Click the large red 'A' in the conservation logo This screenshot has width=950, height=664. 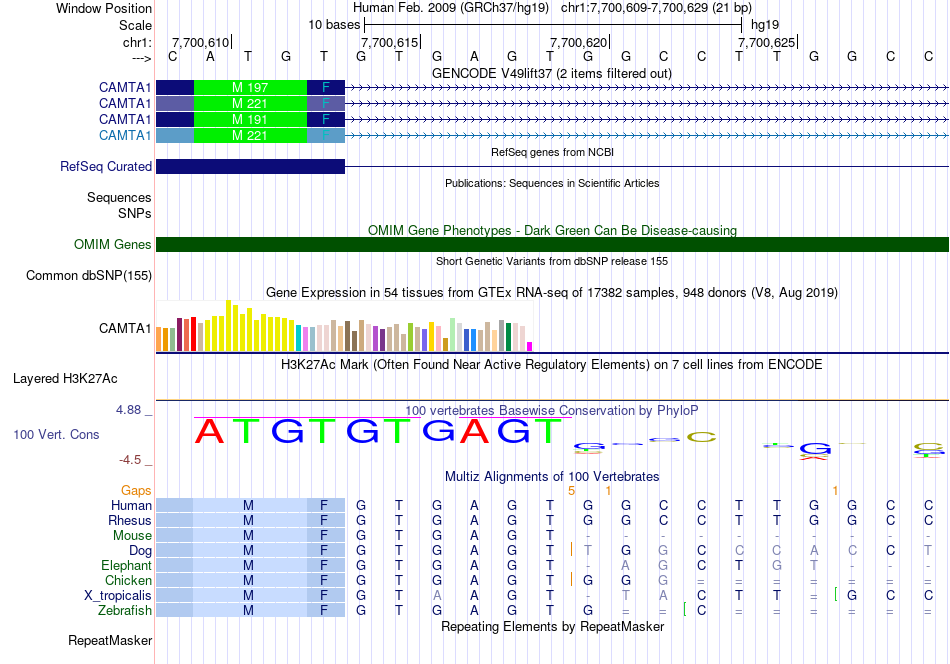pyautogui.click(x=209, y=431)
